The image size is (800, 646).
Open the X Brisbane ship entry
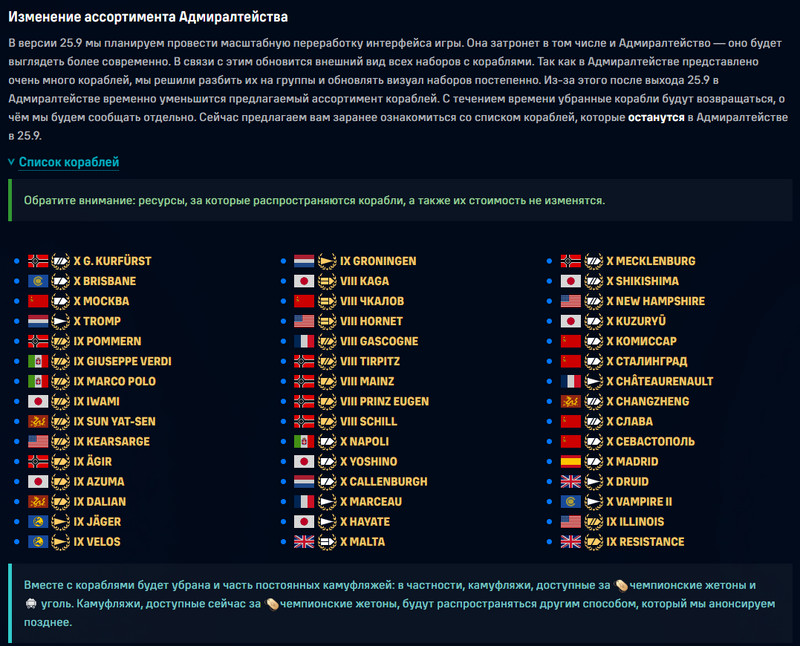coord(105,281)
